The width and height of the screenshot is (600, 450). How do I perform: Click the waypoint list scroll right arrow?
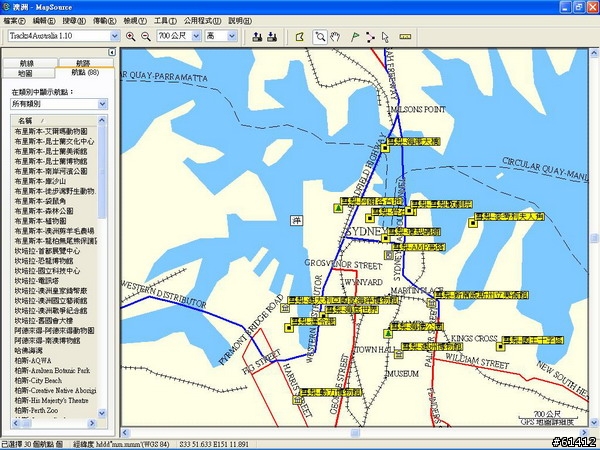[92, 423]
